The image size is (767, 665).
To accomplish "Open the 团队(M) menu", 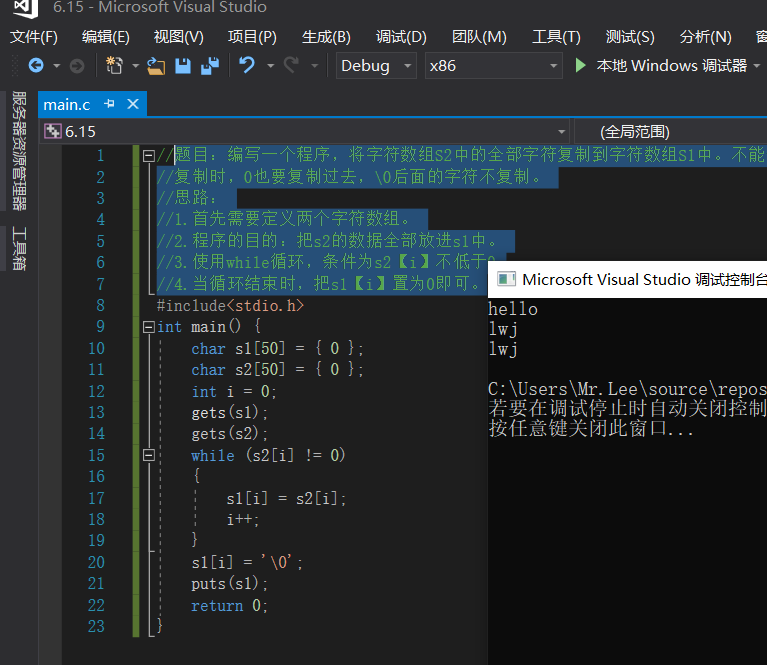I will [479, 37].
